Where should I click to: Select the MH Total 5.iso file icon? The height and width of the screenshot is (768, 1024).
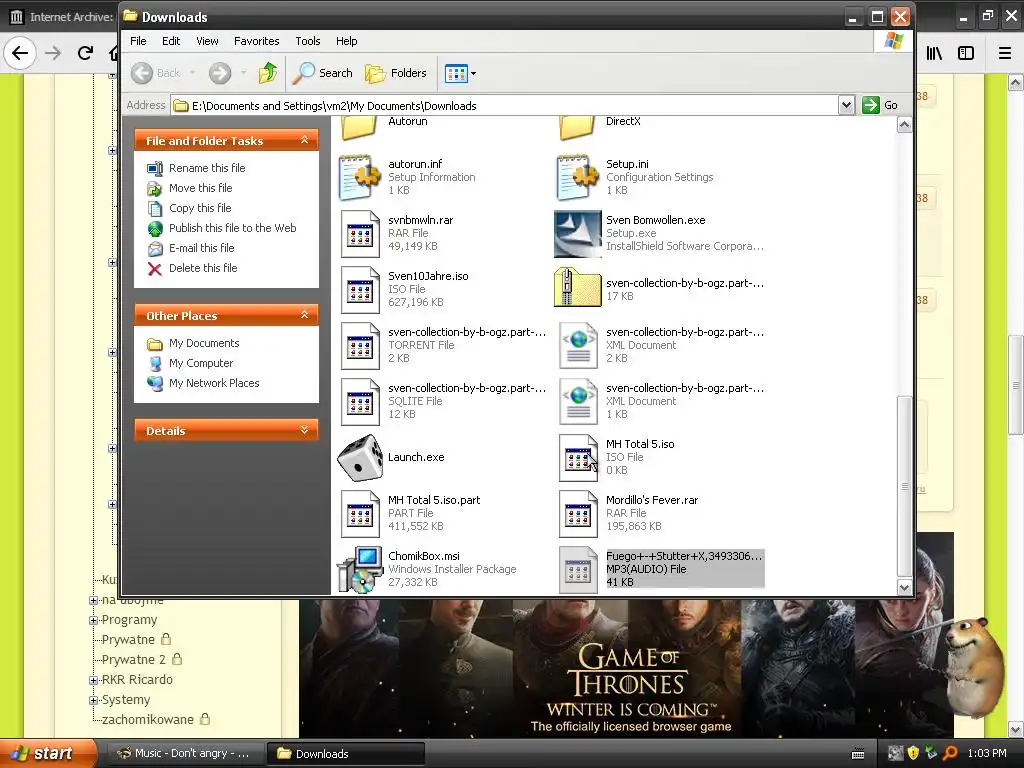point(578,458)
